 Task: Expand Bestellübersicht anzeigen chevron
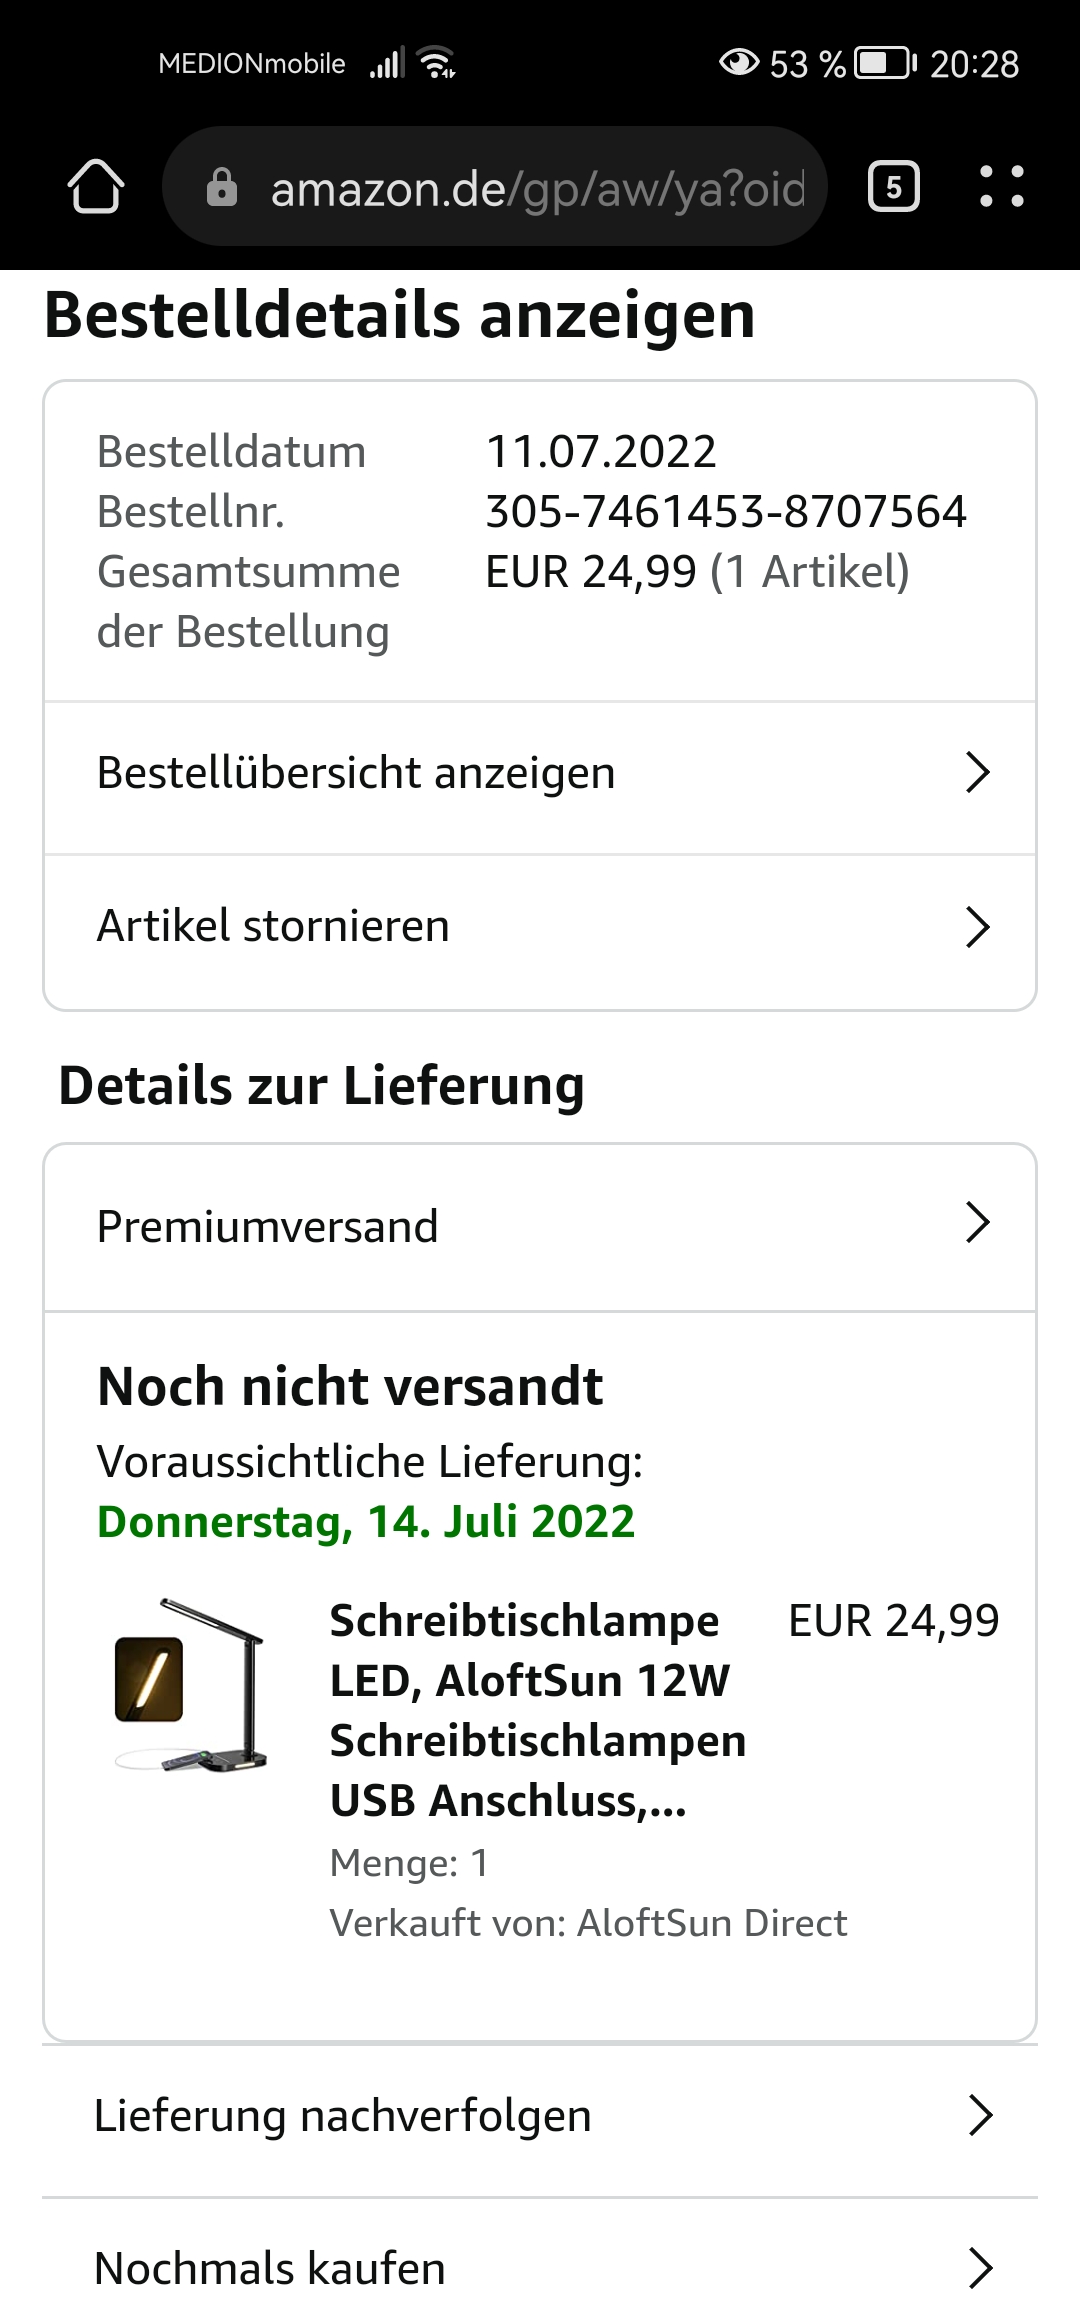point(977,773)
